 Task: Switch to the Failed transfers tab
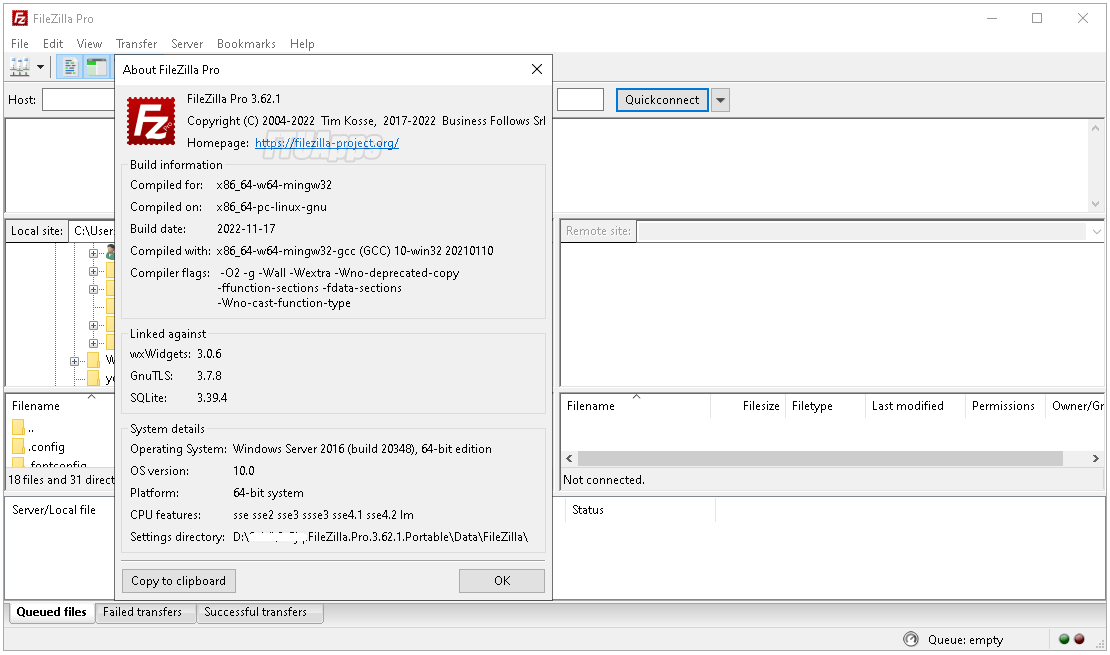coord(145,612)
